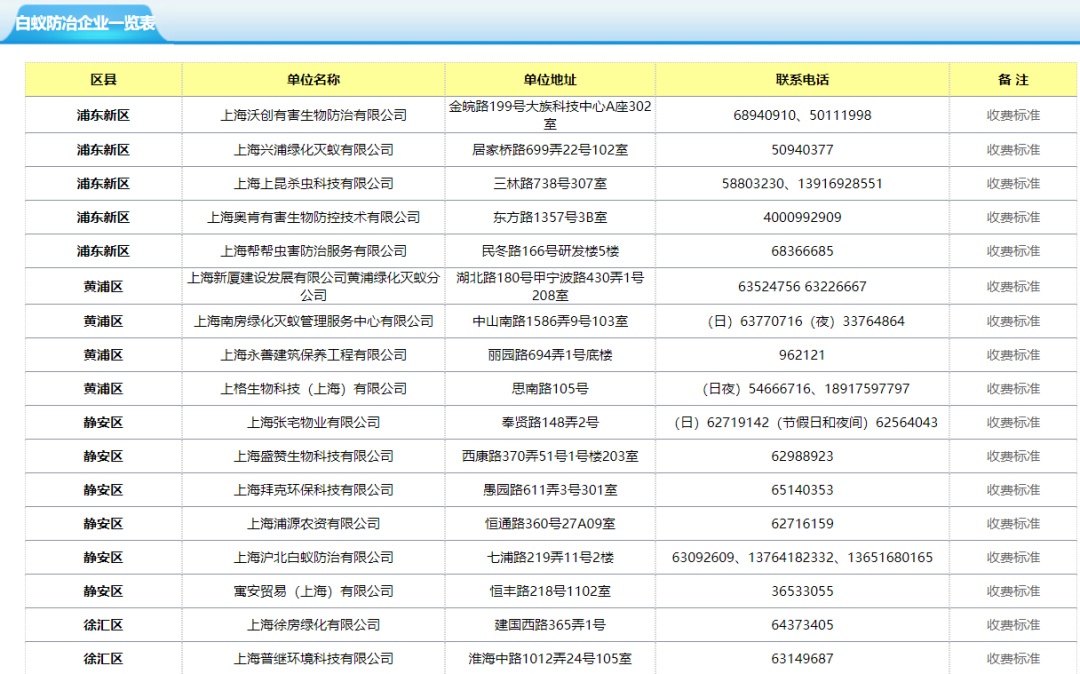Select address 西康路370弄51号1号楼203室
1080x674 pixels.
click(x=550, y=456)
